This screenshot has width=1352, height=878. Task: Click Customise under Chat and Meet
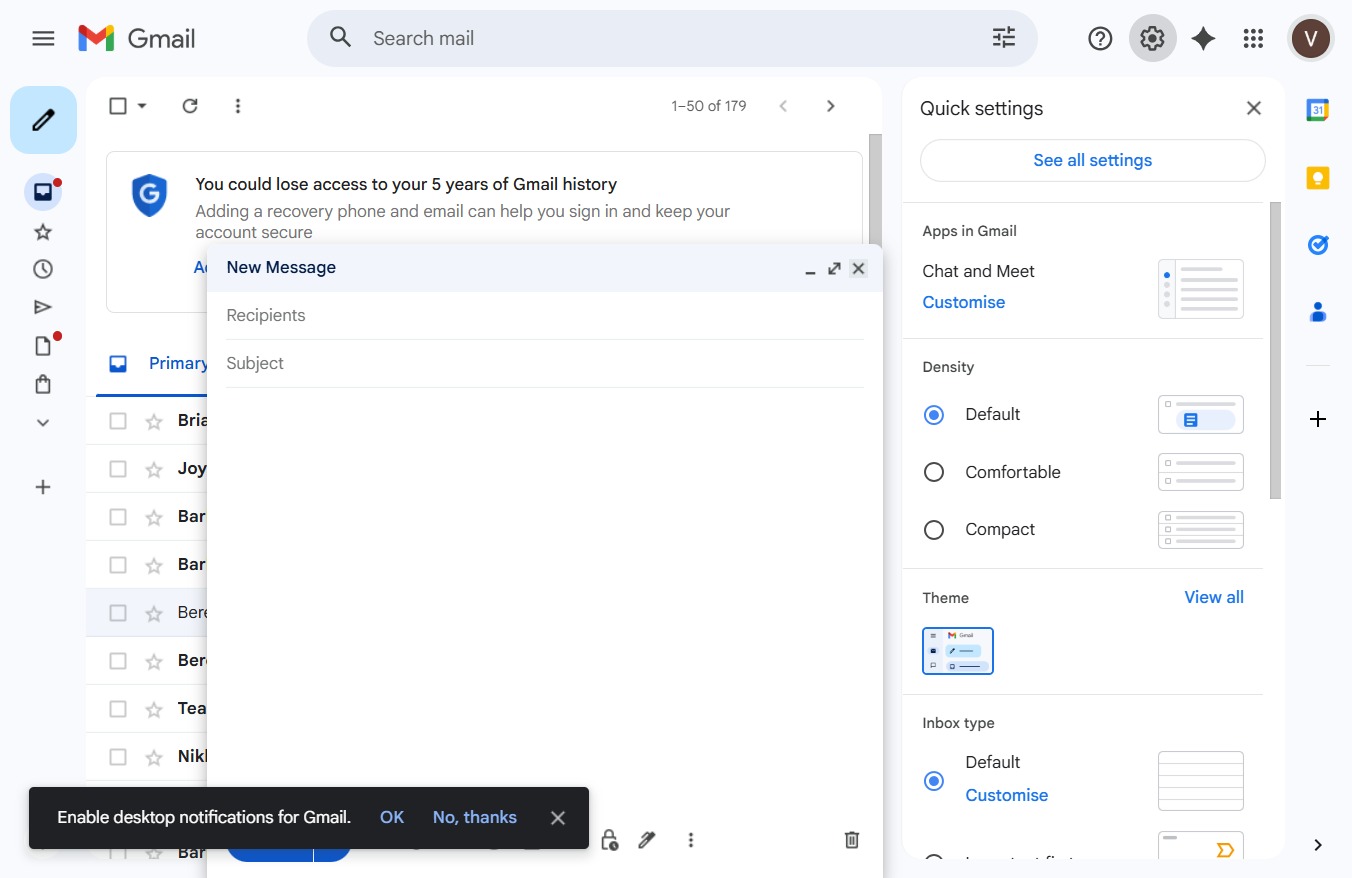(964, 302)
